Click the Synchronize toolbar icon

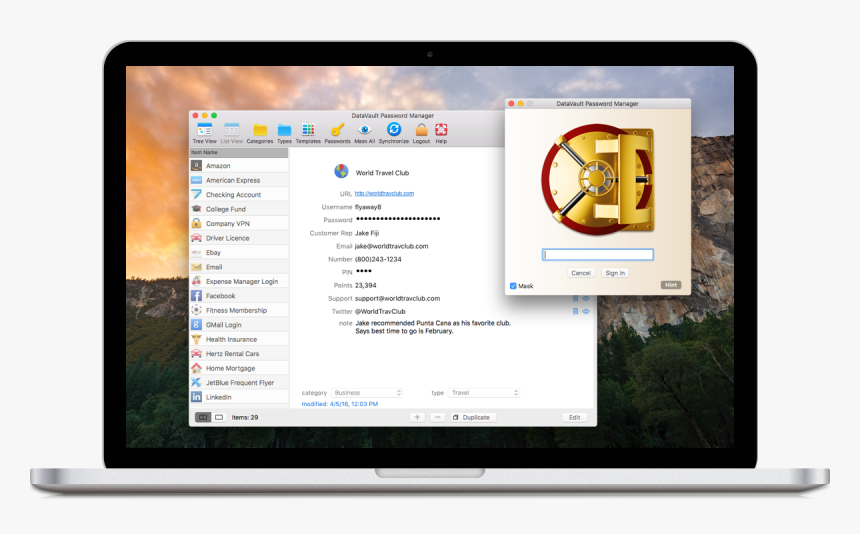394,133
